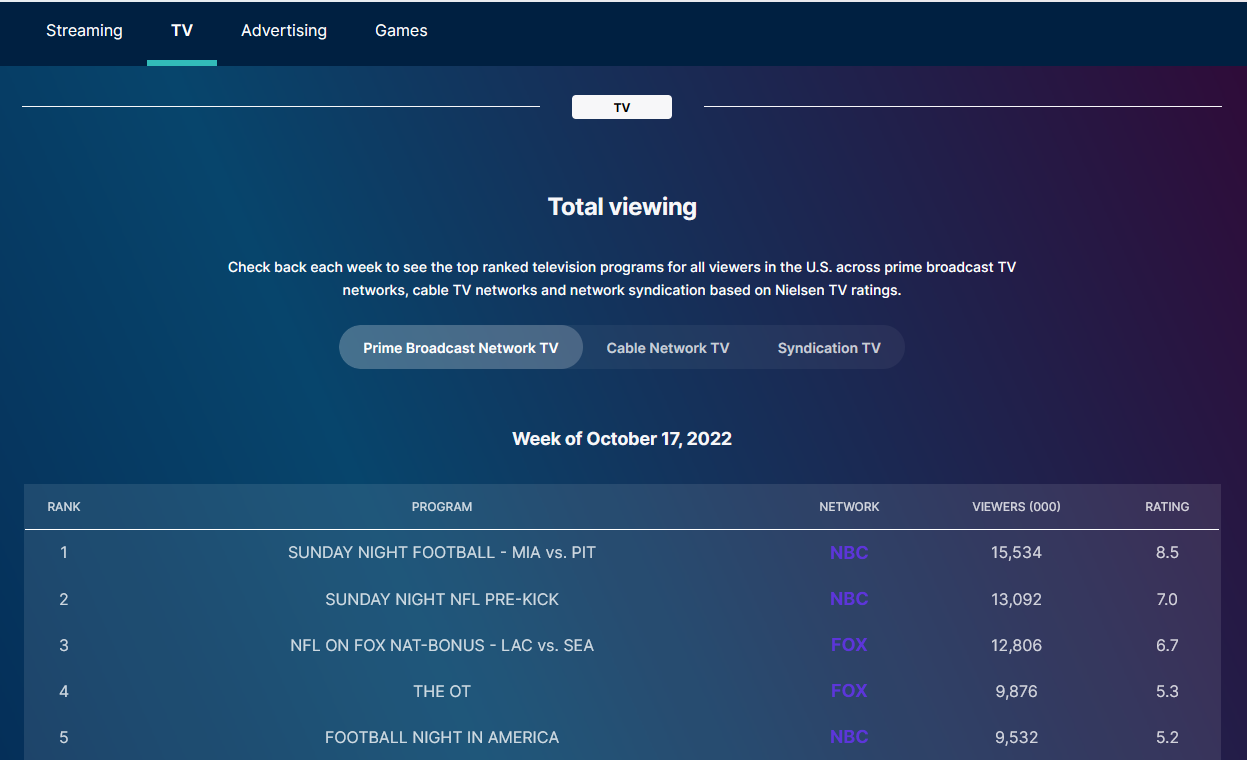Click the NETWORK column header
This screenshot has height=760, width=1247.
click(849, 507)
